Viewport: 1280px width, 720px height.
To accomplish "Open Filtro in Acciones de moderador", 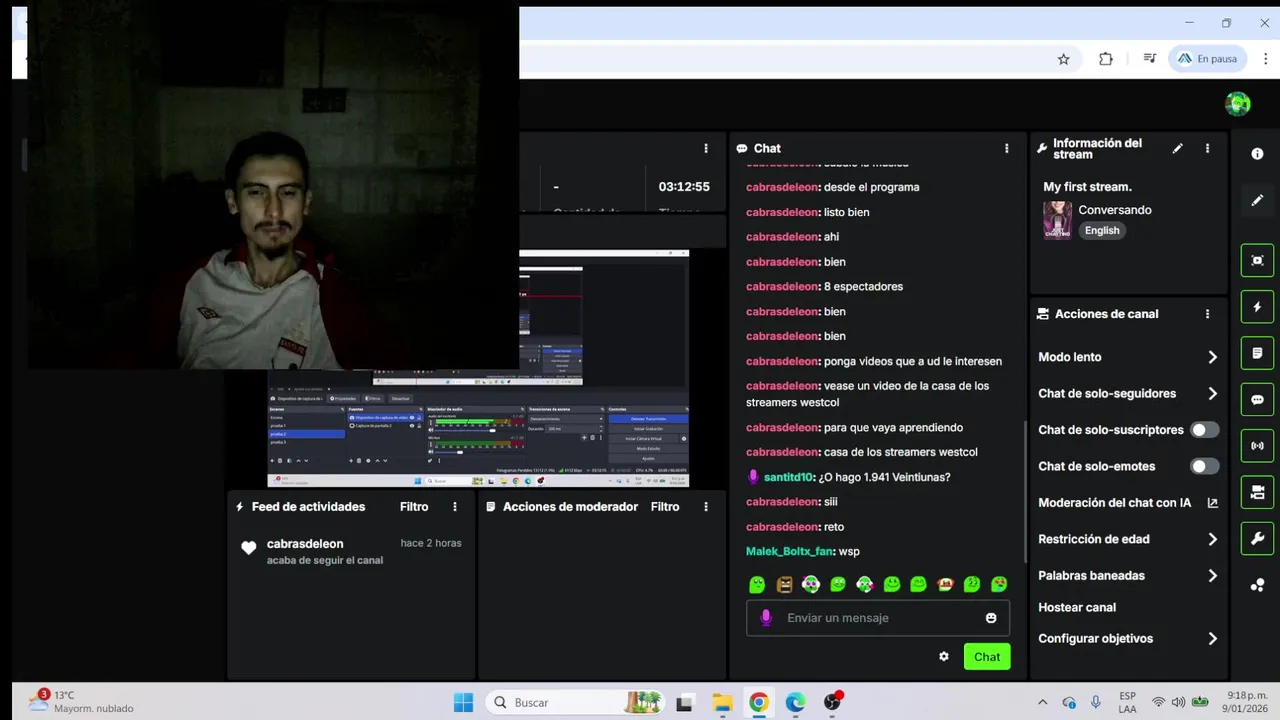I will tap(665, 507).
